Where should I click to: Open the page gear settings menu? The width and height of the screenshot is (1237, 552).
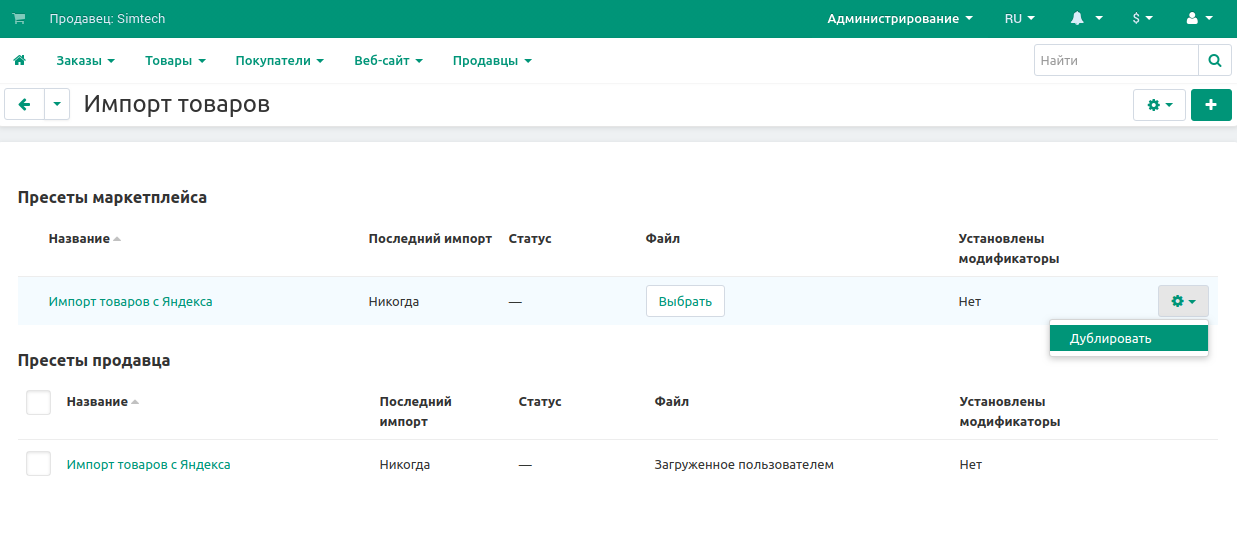pos(1159,105)
